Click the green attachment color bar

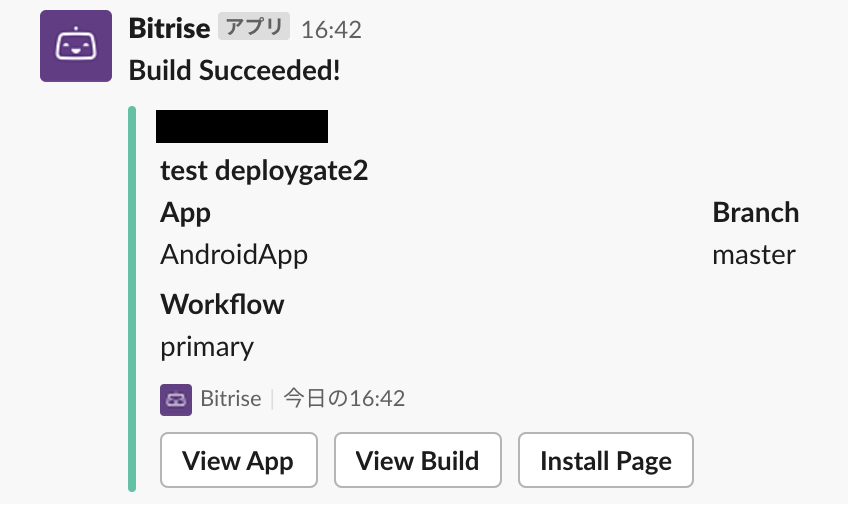click(132, 299)
